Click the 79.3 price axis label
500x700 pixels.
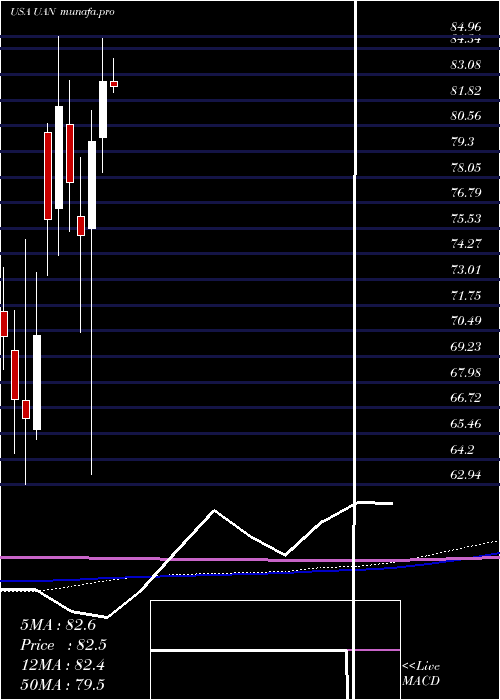coord(462,142)
